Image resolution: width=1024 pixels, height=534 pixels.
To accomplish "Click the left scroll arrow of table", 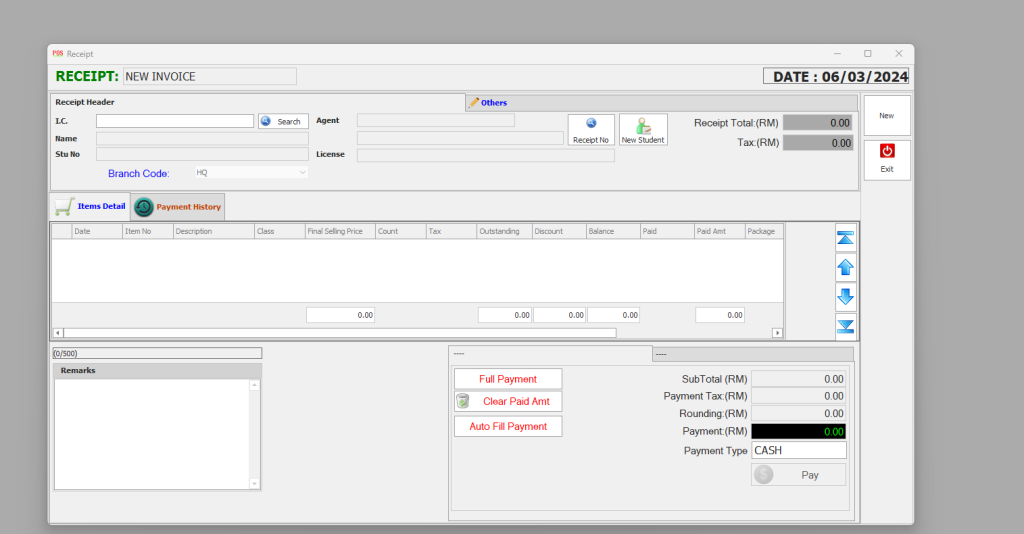I will click(x=58, y=333).
